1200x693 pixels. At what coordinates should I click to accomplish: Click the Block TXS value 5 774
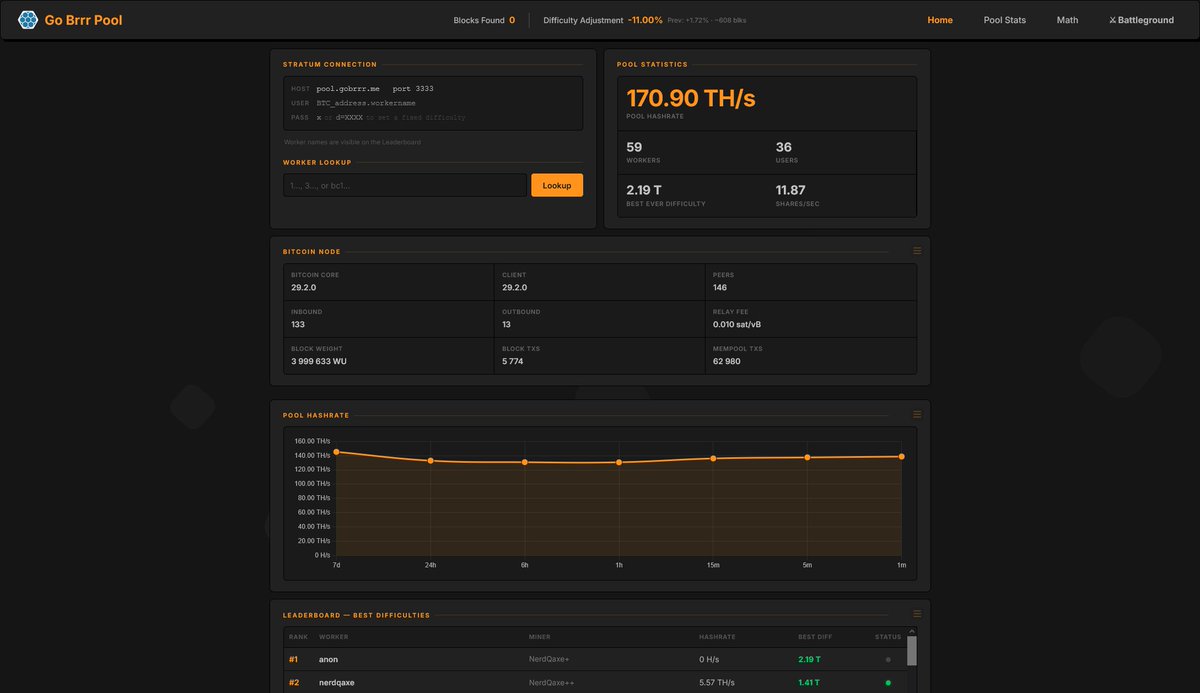pos(513,362)
